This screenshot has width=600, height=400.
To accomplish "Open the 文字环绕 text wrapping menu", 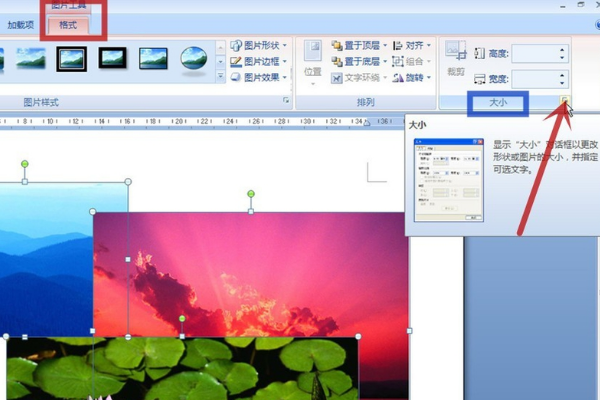I will coord(359,78).
